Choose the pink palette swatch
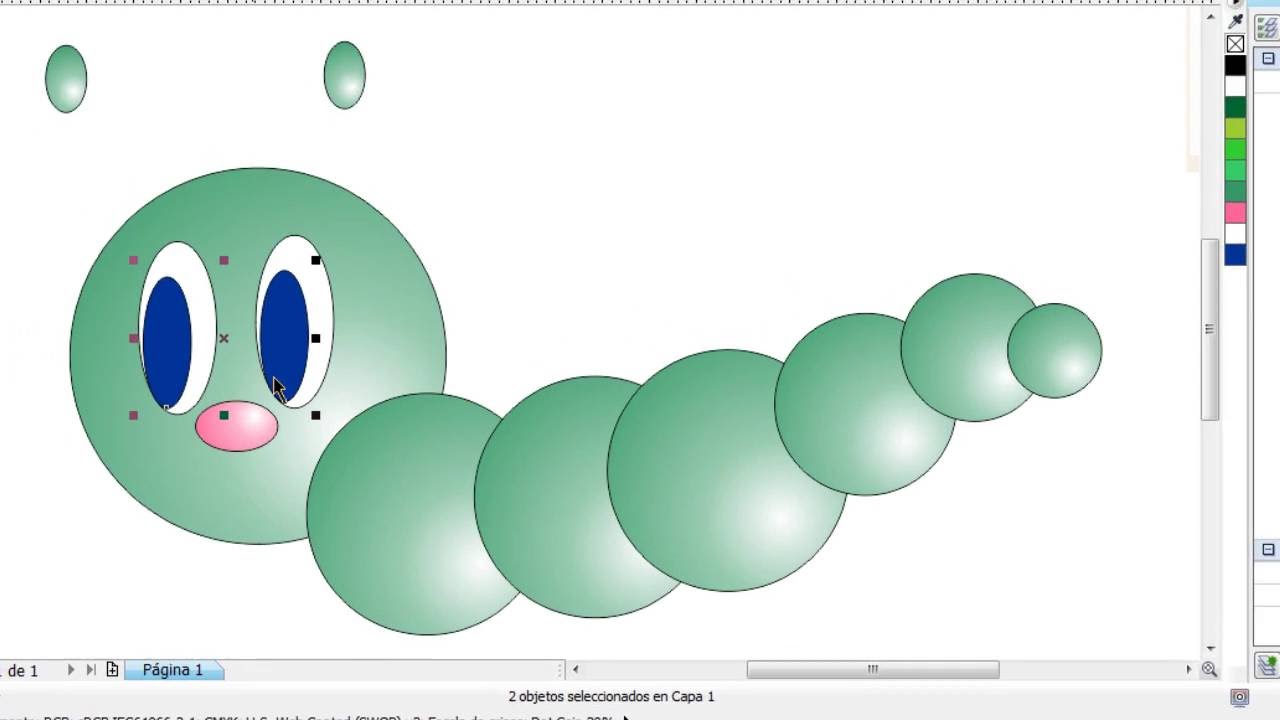The width and height of the screenshot is (1280, 720). (x=1236, y=212)
